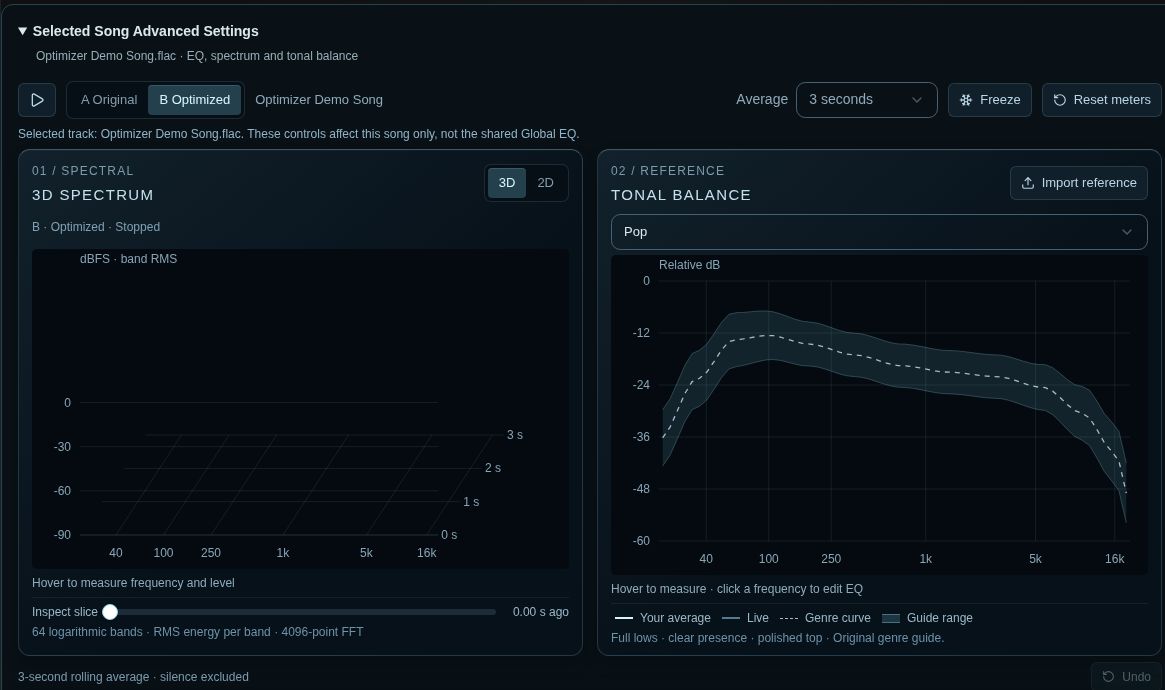Play the selected song preview
Viewport: 1165px width, 690px height.
point(37,100)
